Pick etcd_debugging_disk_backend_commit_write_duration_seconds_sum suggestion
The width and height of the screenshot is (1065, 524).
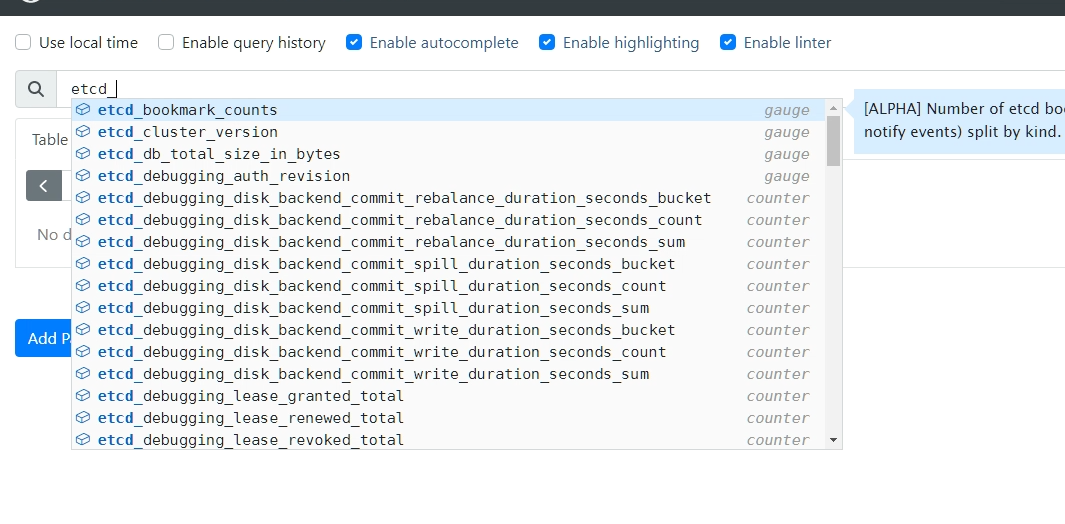pos(373,374)
